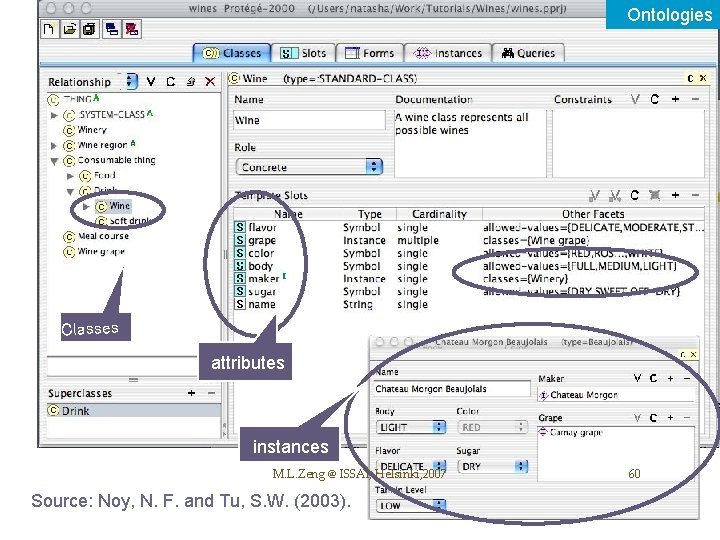The width and height of the screenshot is (720, 540).
Task: Click the Other Facets column header
Action: (593, 214)
